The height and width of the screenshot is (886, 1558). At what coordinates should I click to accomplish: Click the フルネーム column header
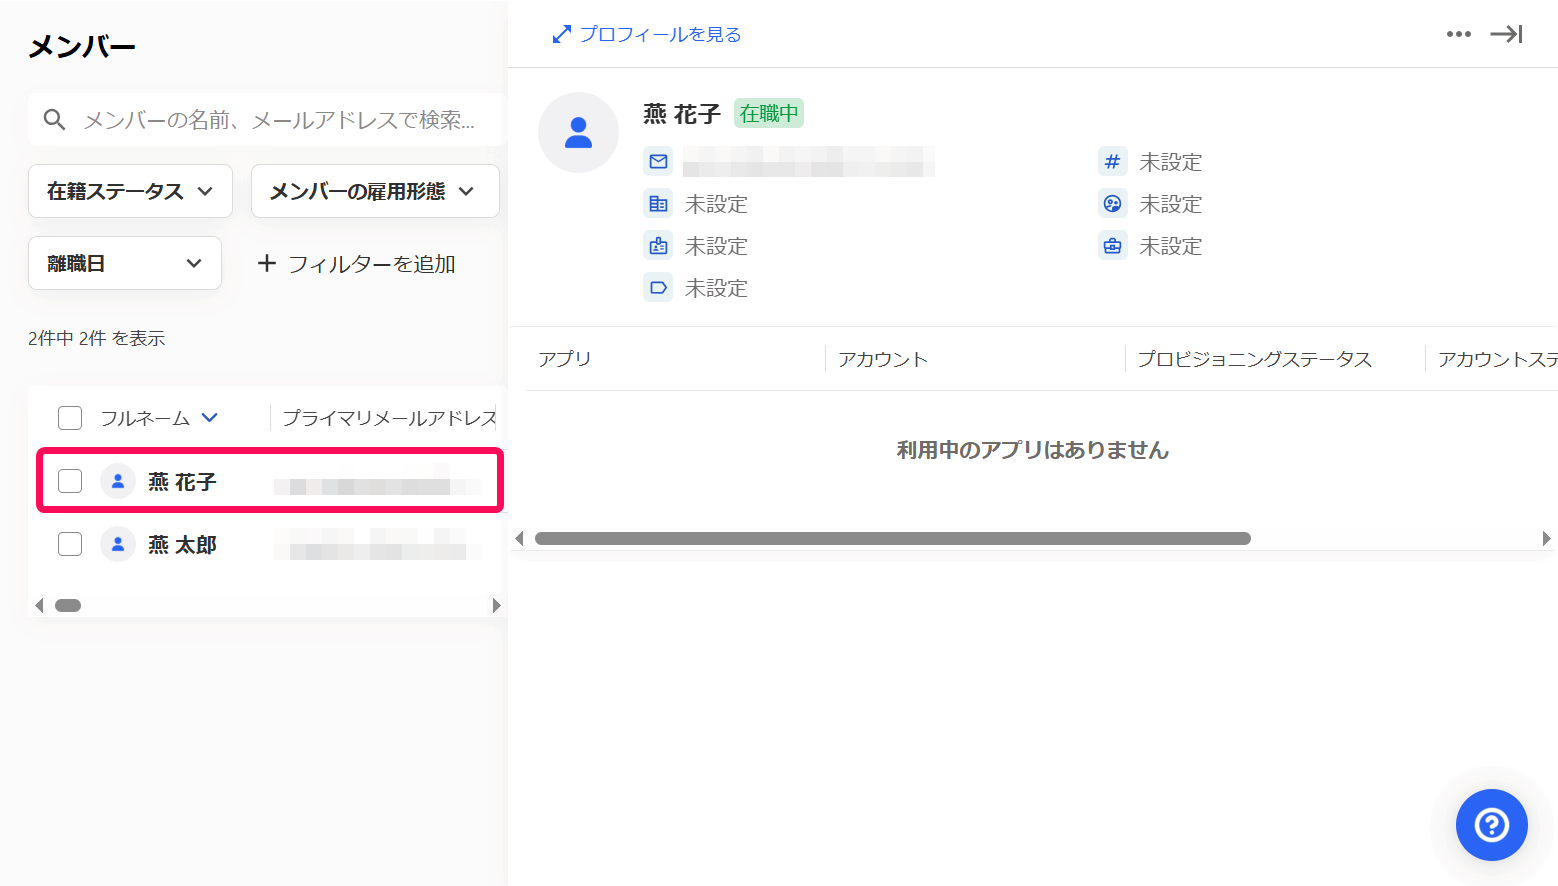tap(145, 418)
